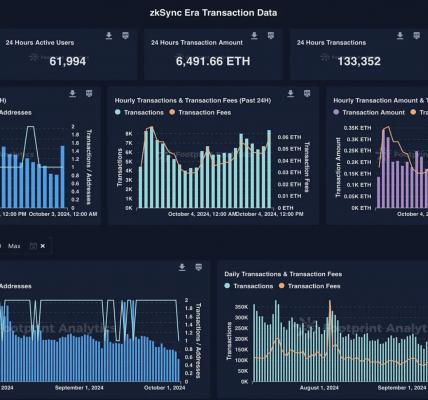Click the dashboard title zkSync Era Transaction Data

click(x=213, y=13)
